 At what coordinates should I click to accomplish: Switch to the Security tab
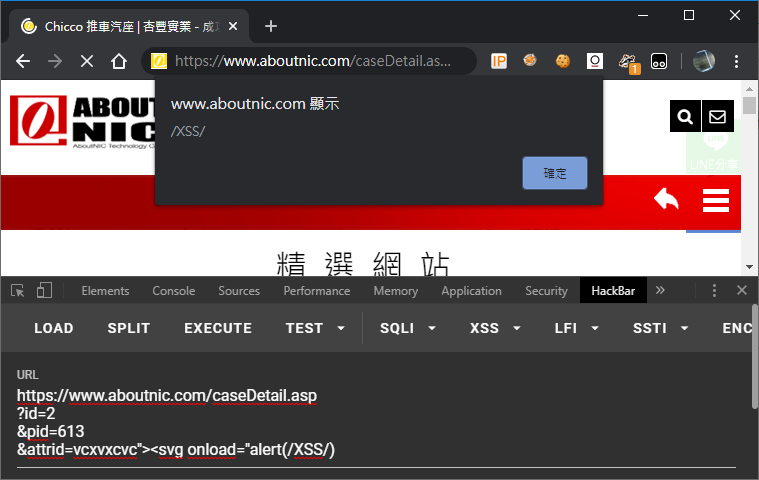[546, 291]
